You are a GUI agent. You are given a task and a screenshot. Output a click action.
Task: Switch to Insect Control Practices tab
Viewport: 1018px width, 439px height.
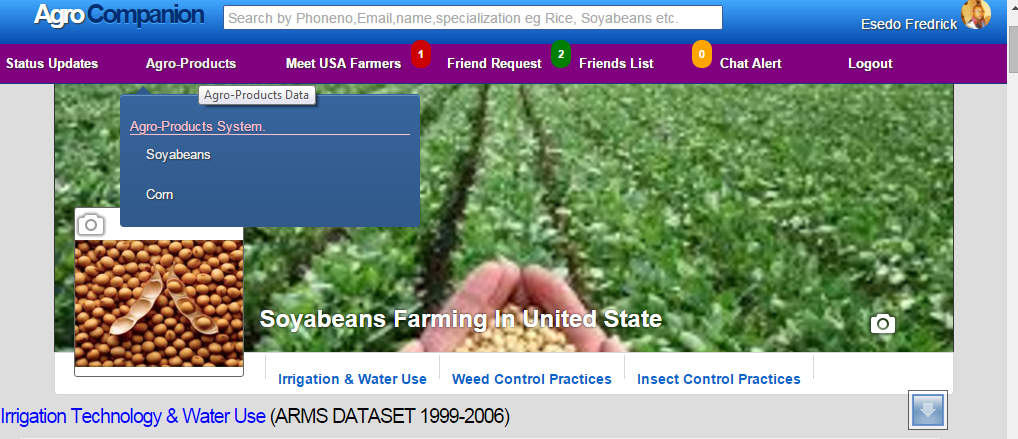[x=719, y=379]
